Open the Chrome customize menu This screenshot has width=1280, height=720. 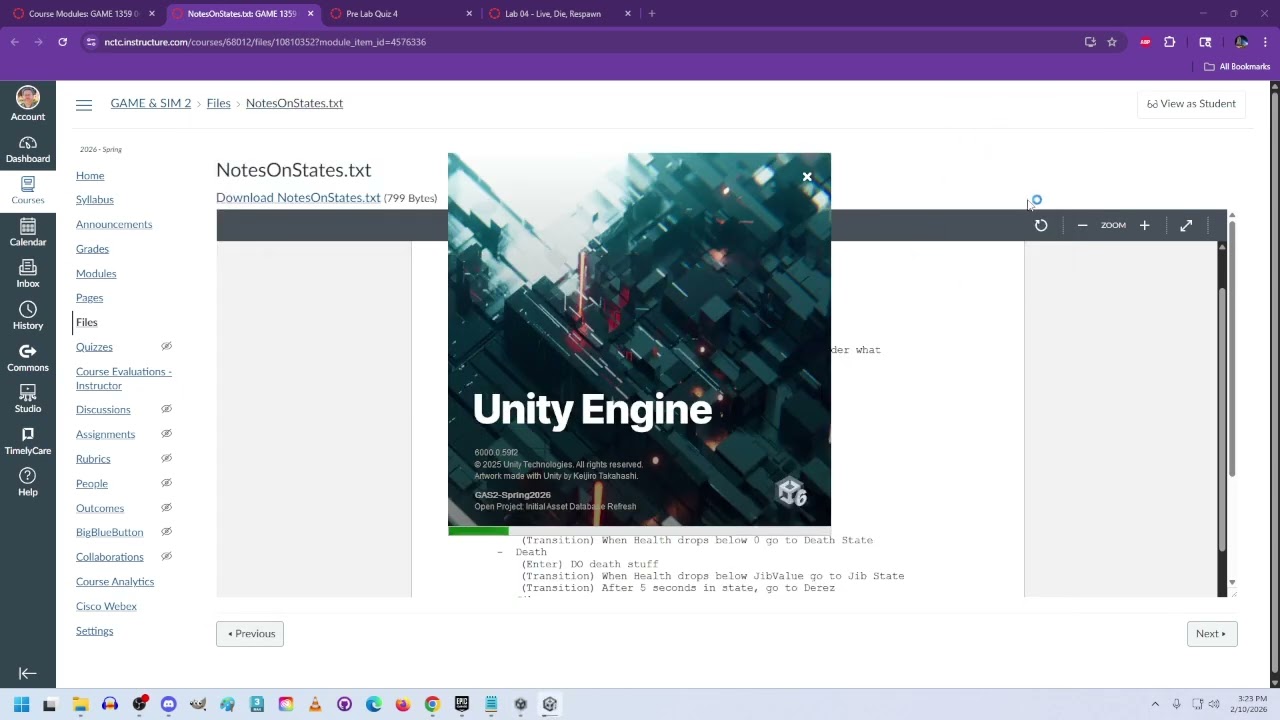pos(1265,42)
